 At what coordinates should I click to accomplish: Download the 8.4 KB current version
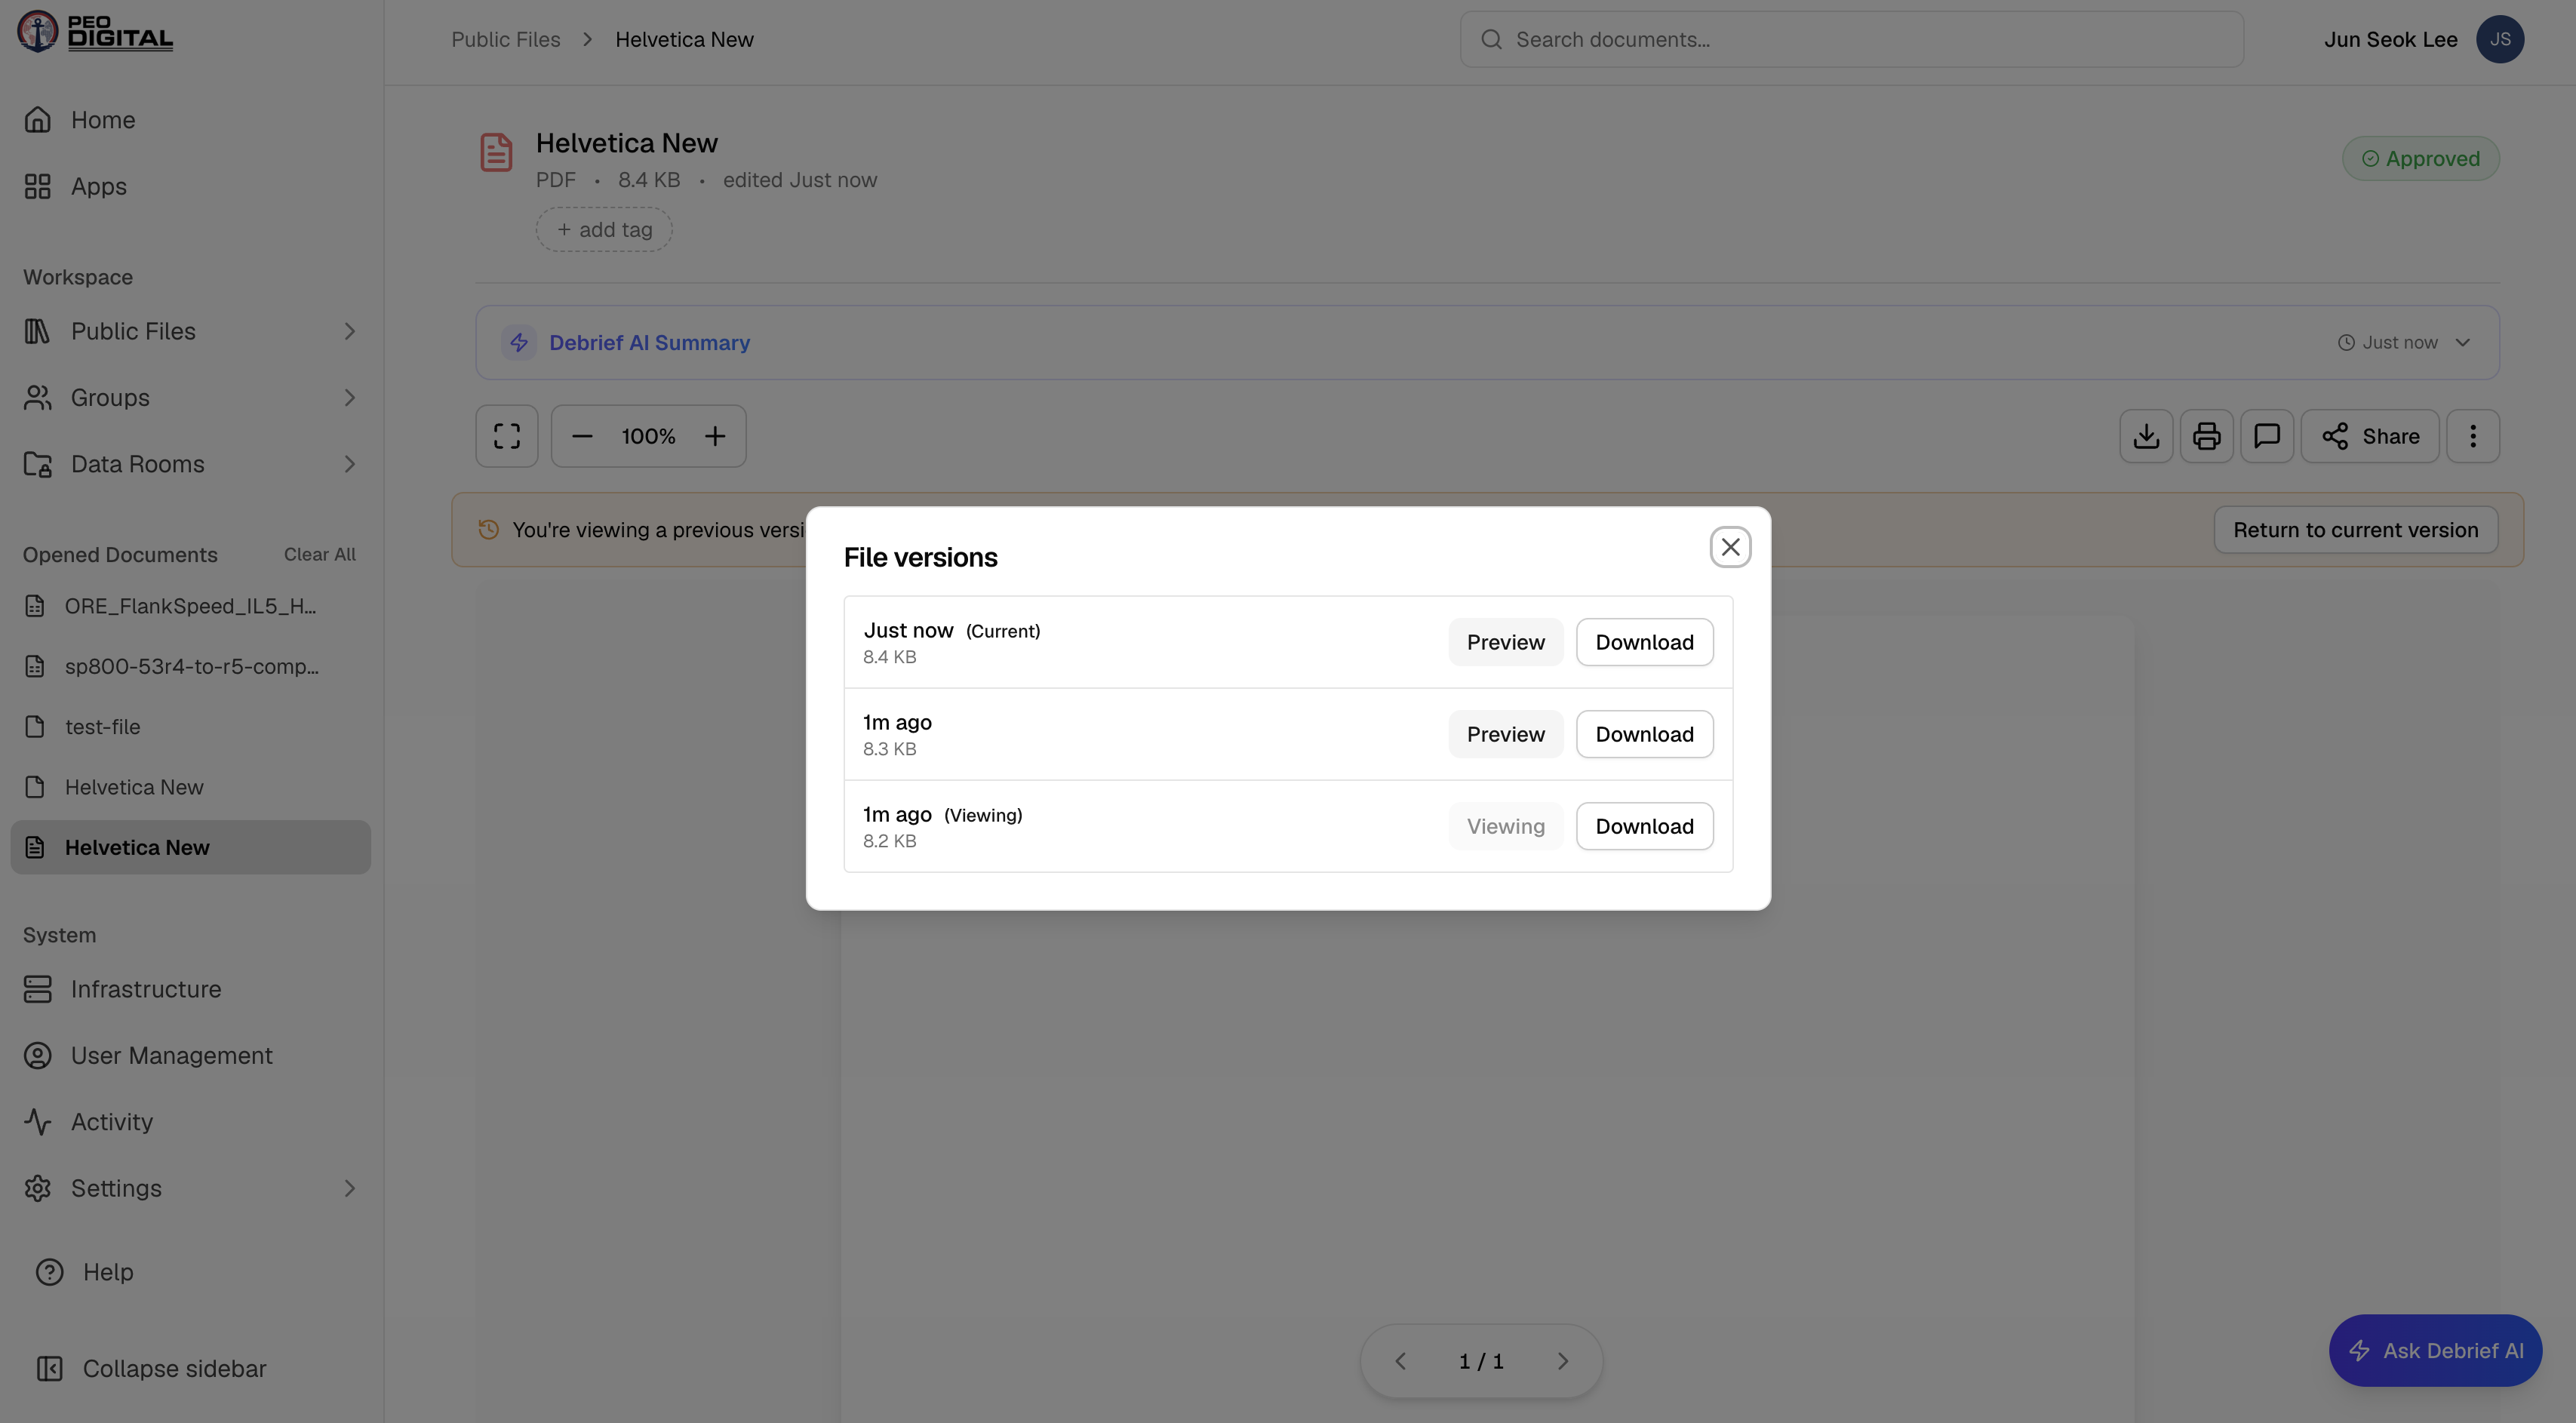(x=1644, y=642)
